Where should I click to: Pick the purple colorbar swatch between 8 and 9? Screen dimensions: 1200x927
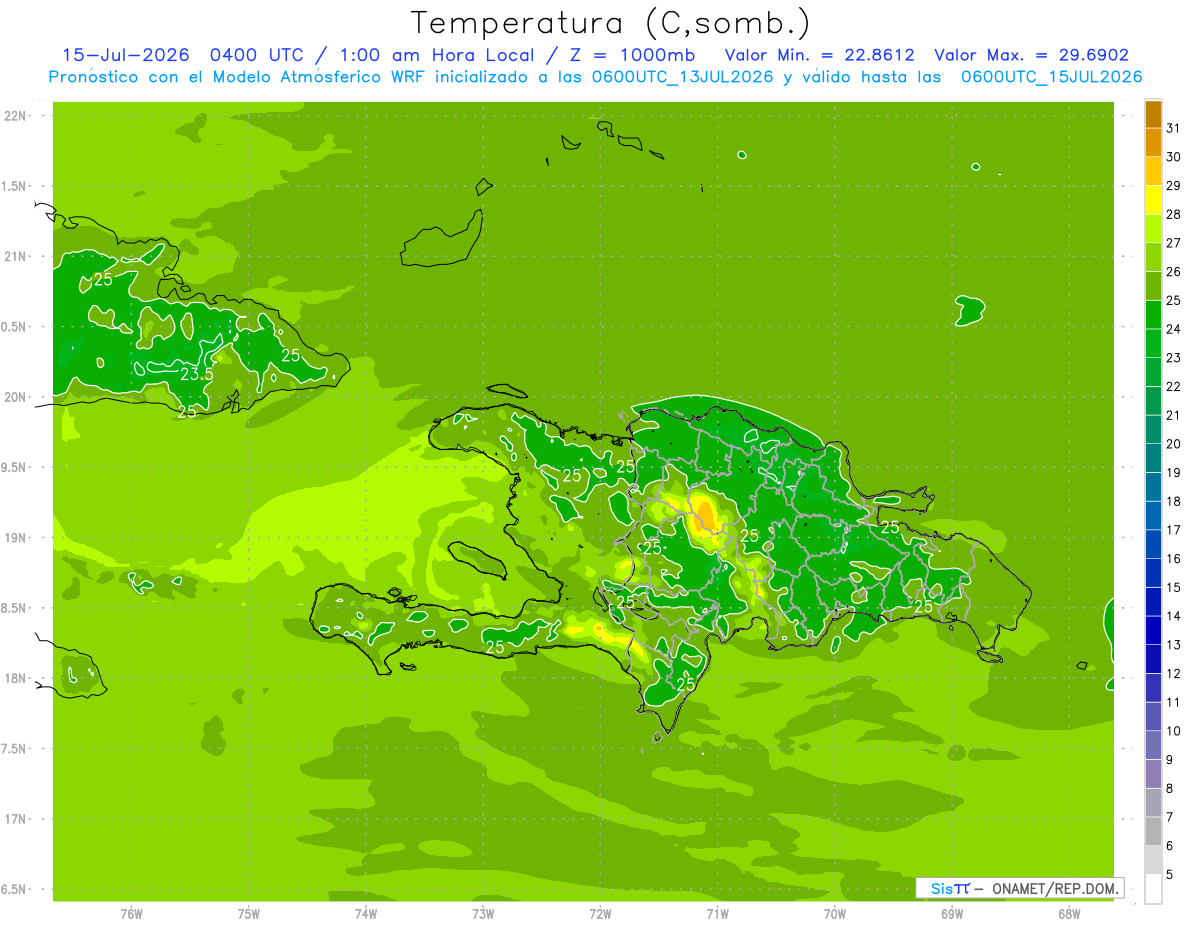[1153, 774]
